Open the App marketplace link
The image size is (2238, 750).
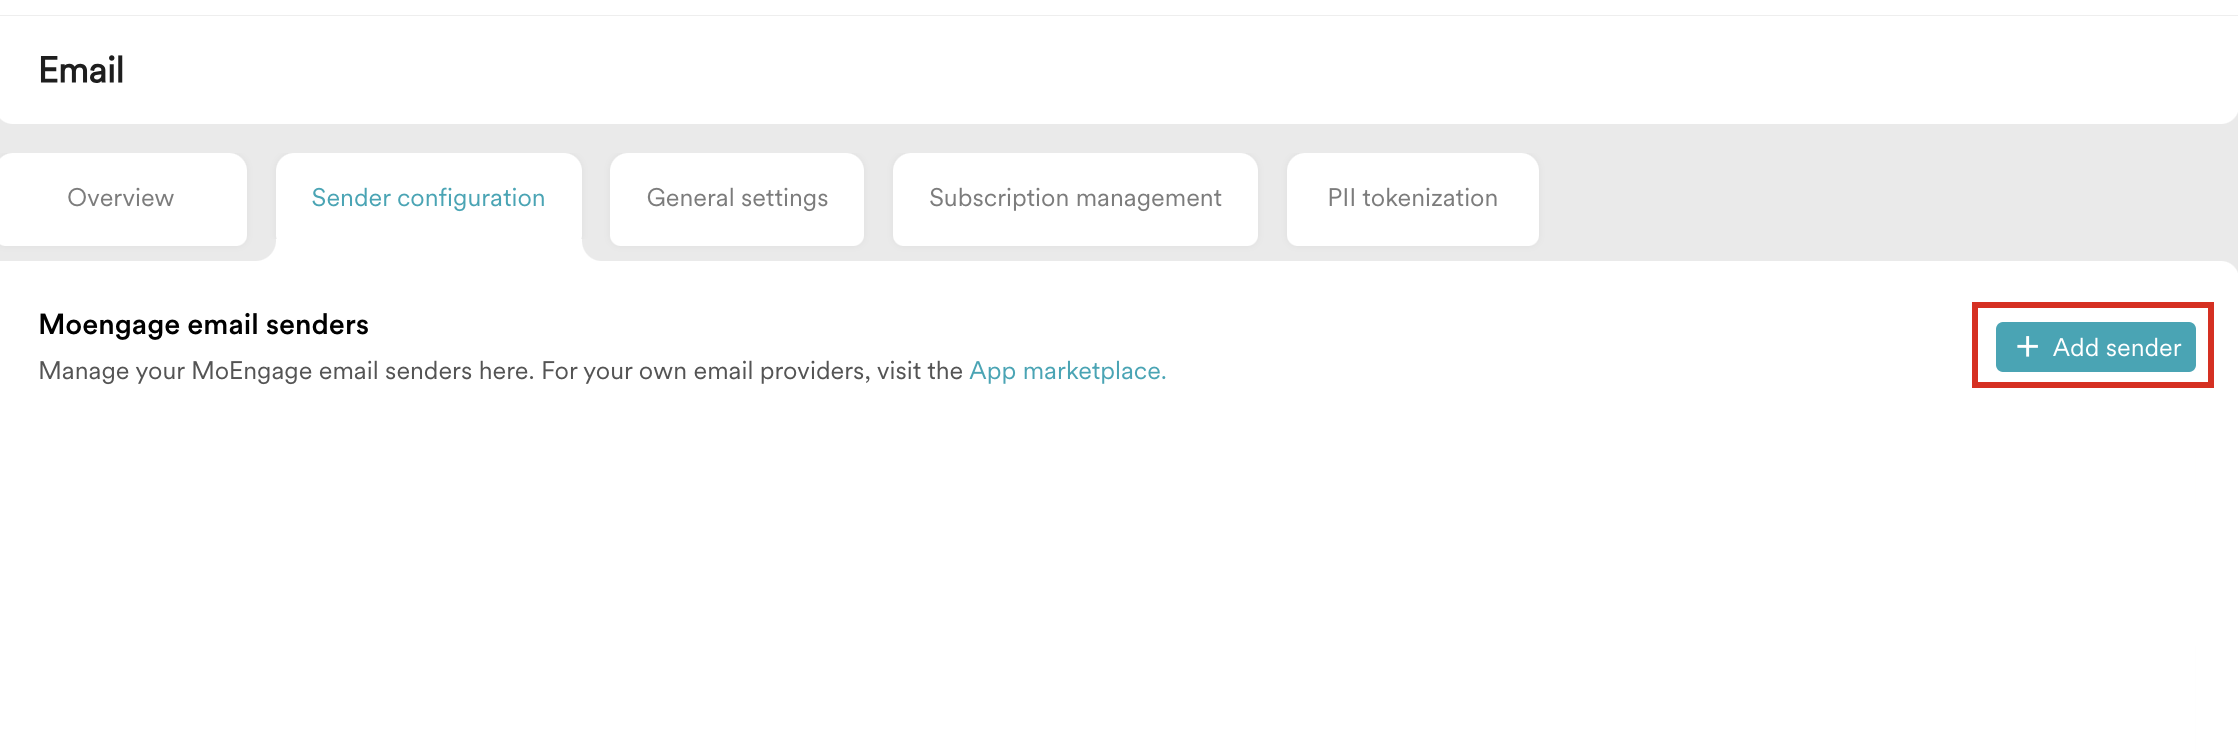(1067, 371)
